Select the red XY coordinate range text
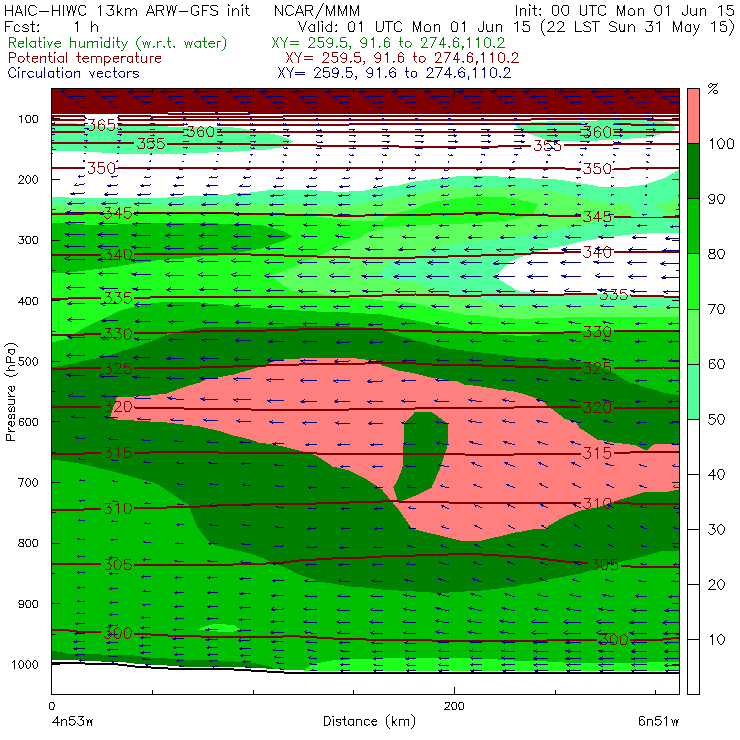 (x=402, y=58)
